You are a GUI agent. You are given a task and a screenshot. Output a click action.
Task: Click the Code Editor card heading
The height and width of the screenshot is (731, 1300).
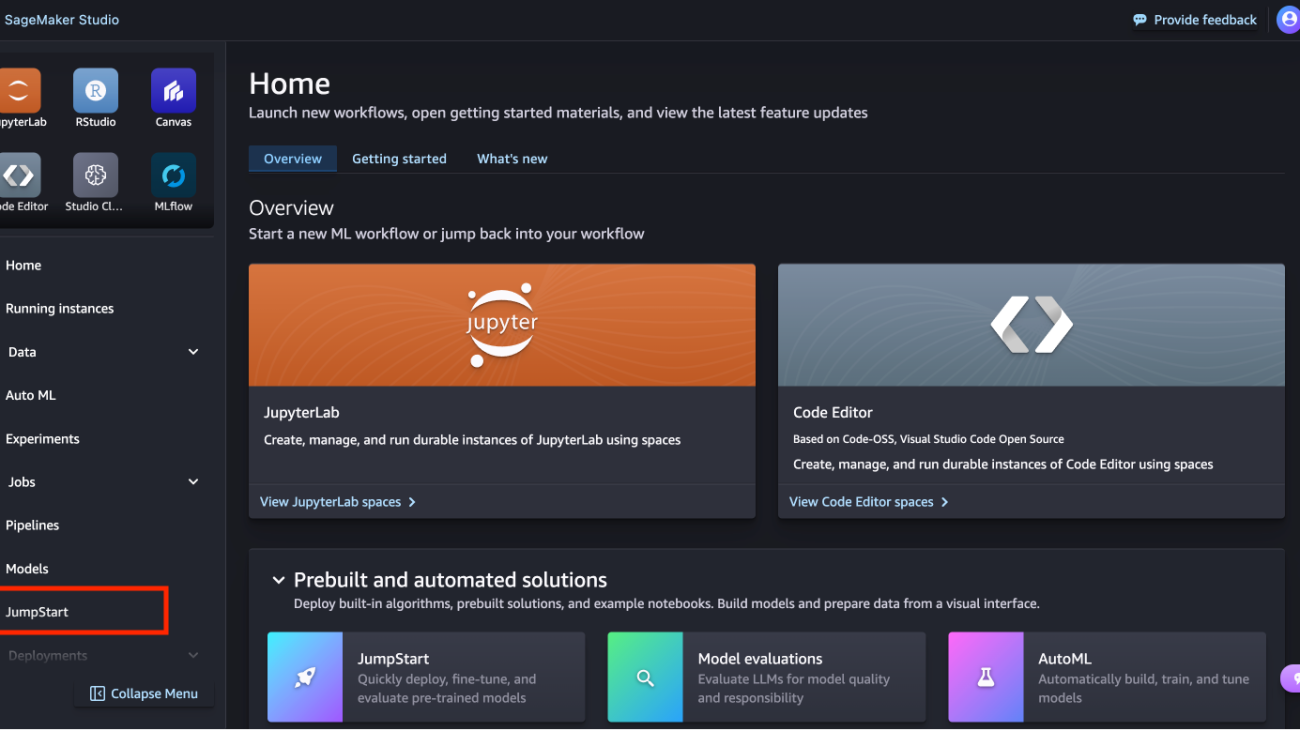(x=833, y=413)
